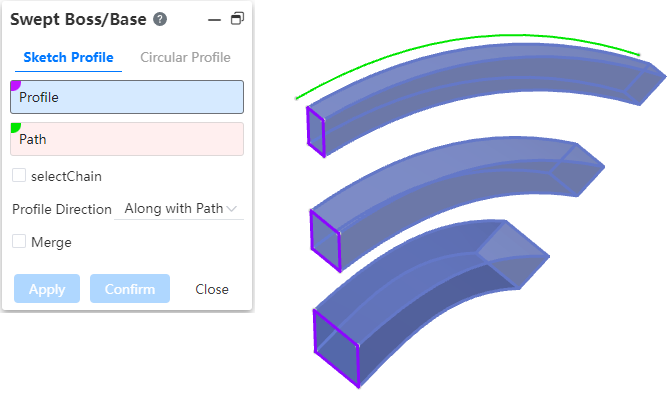
Task: Enable the selectChain checkbox
Action: (x=19, y=175)
